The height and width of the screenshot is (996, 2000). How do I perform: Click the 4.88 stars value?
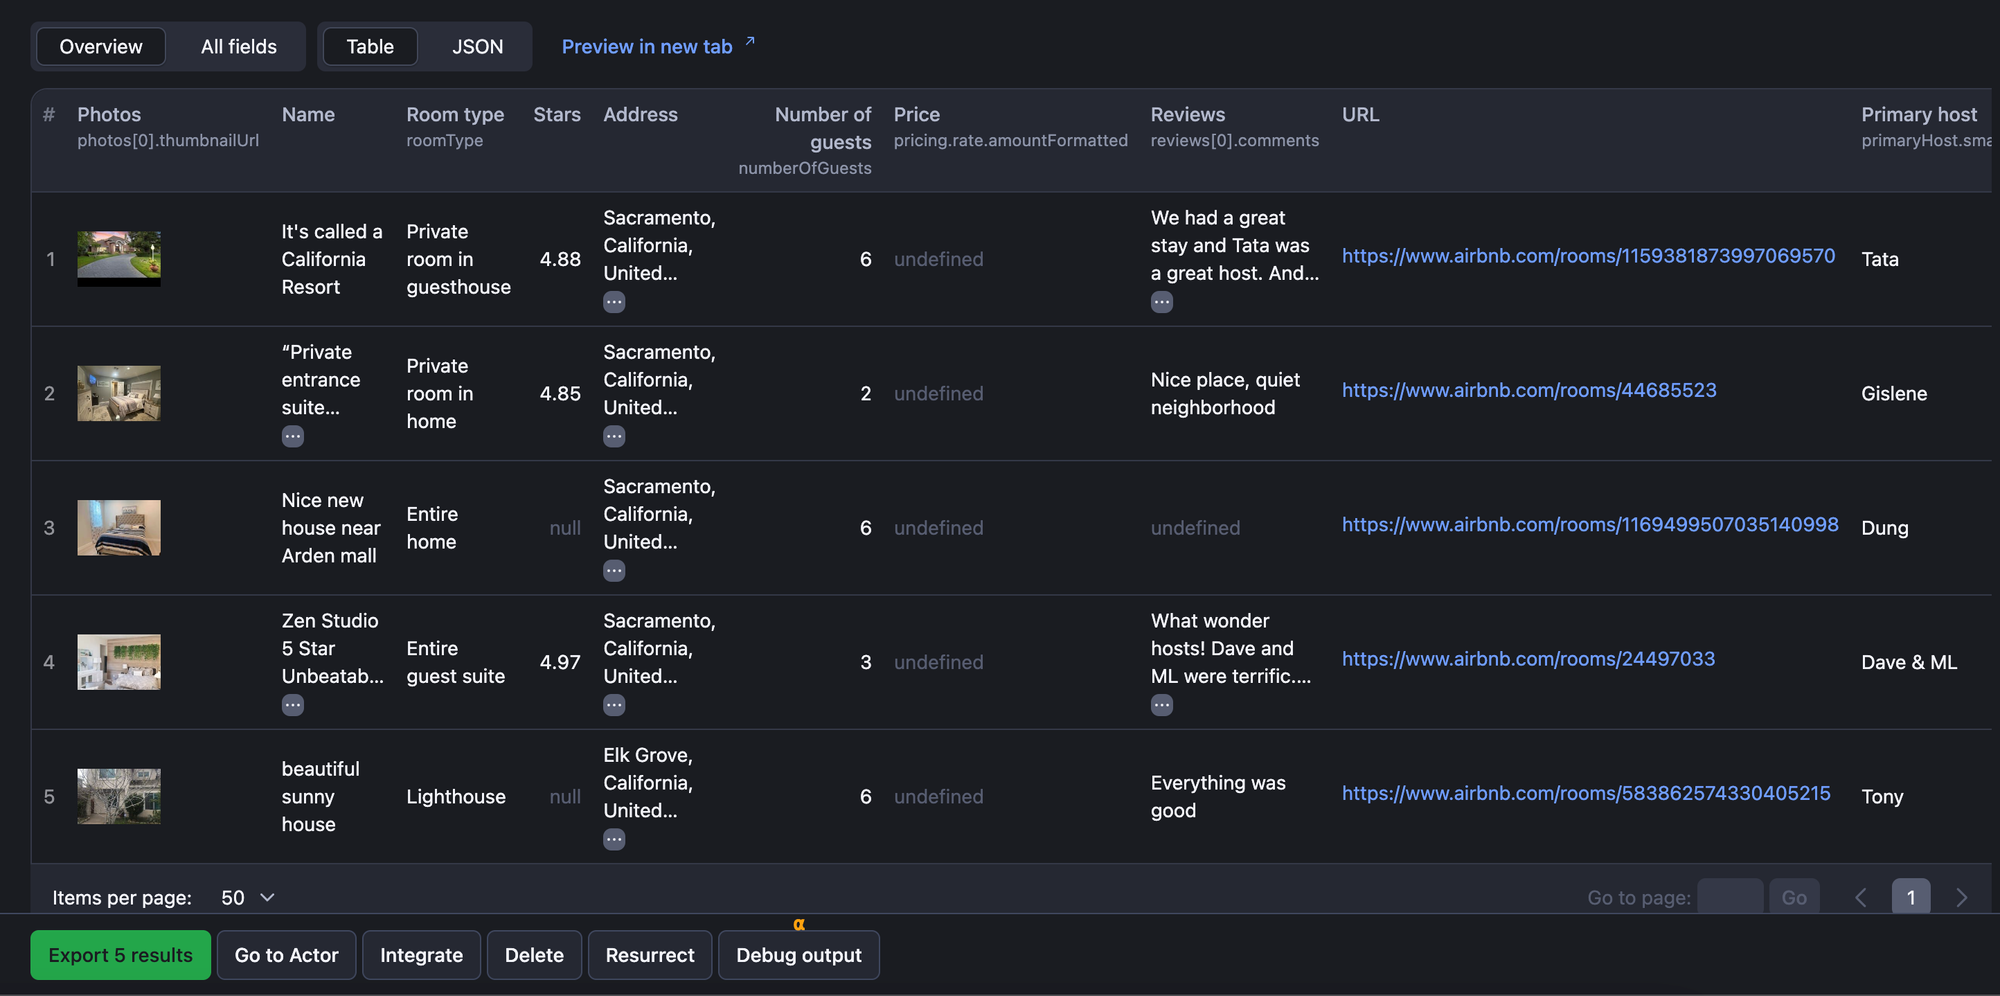(560, 259)
